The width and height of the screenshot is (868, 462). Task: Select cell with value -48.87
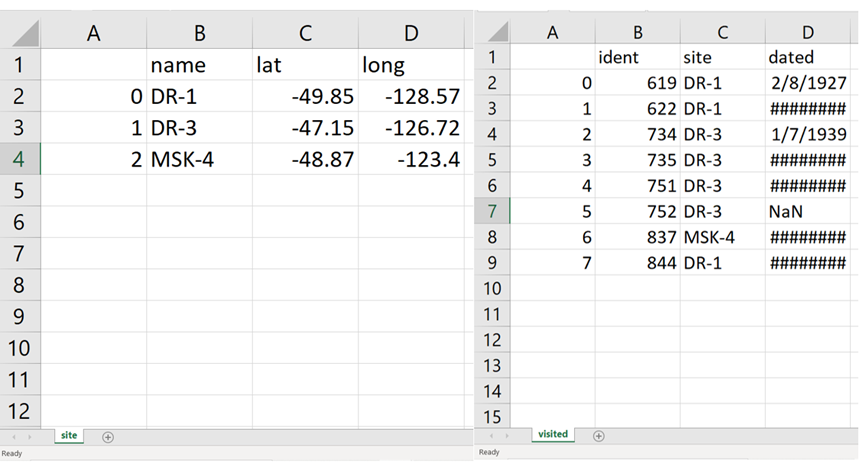tap(306, 159)
